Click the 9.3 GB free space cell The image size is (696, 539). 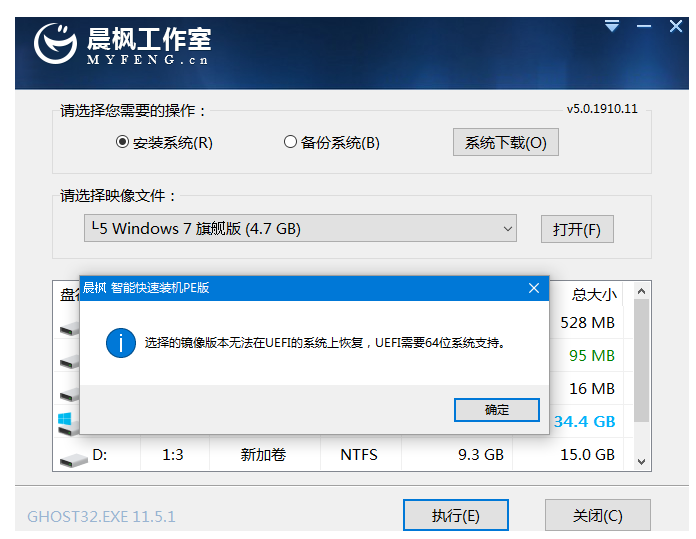pos(481,455)
